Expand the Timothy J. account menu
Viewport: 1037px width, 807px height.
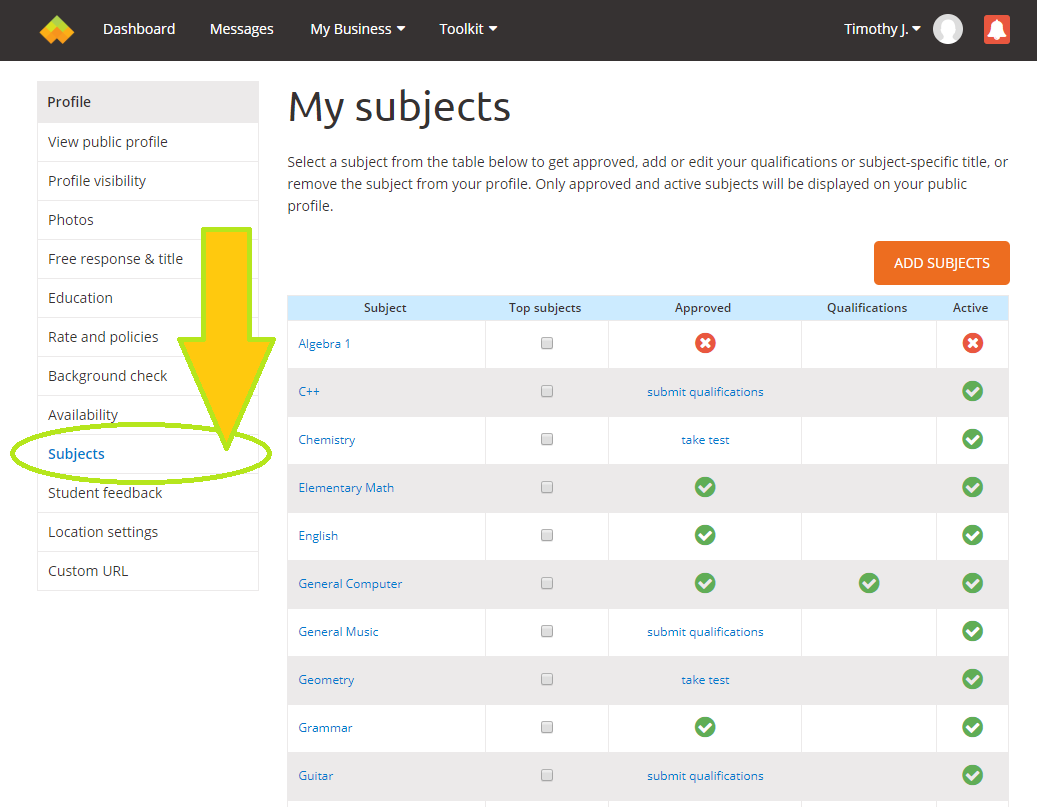[881, 29]
